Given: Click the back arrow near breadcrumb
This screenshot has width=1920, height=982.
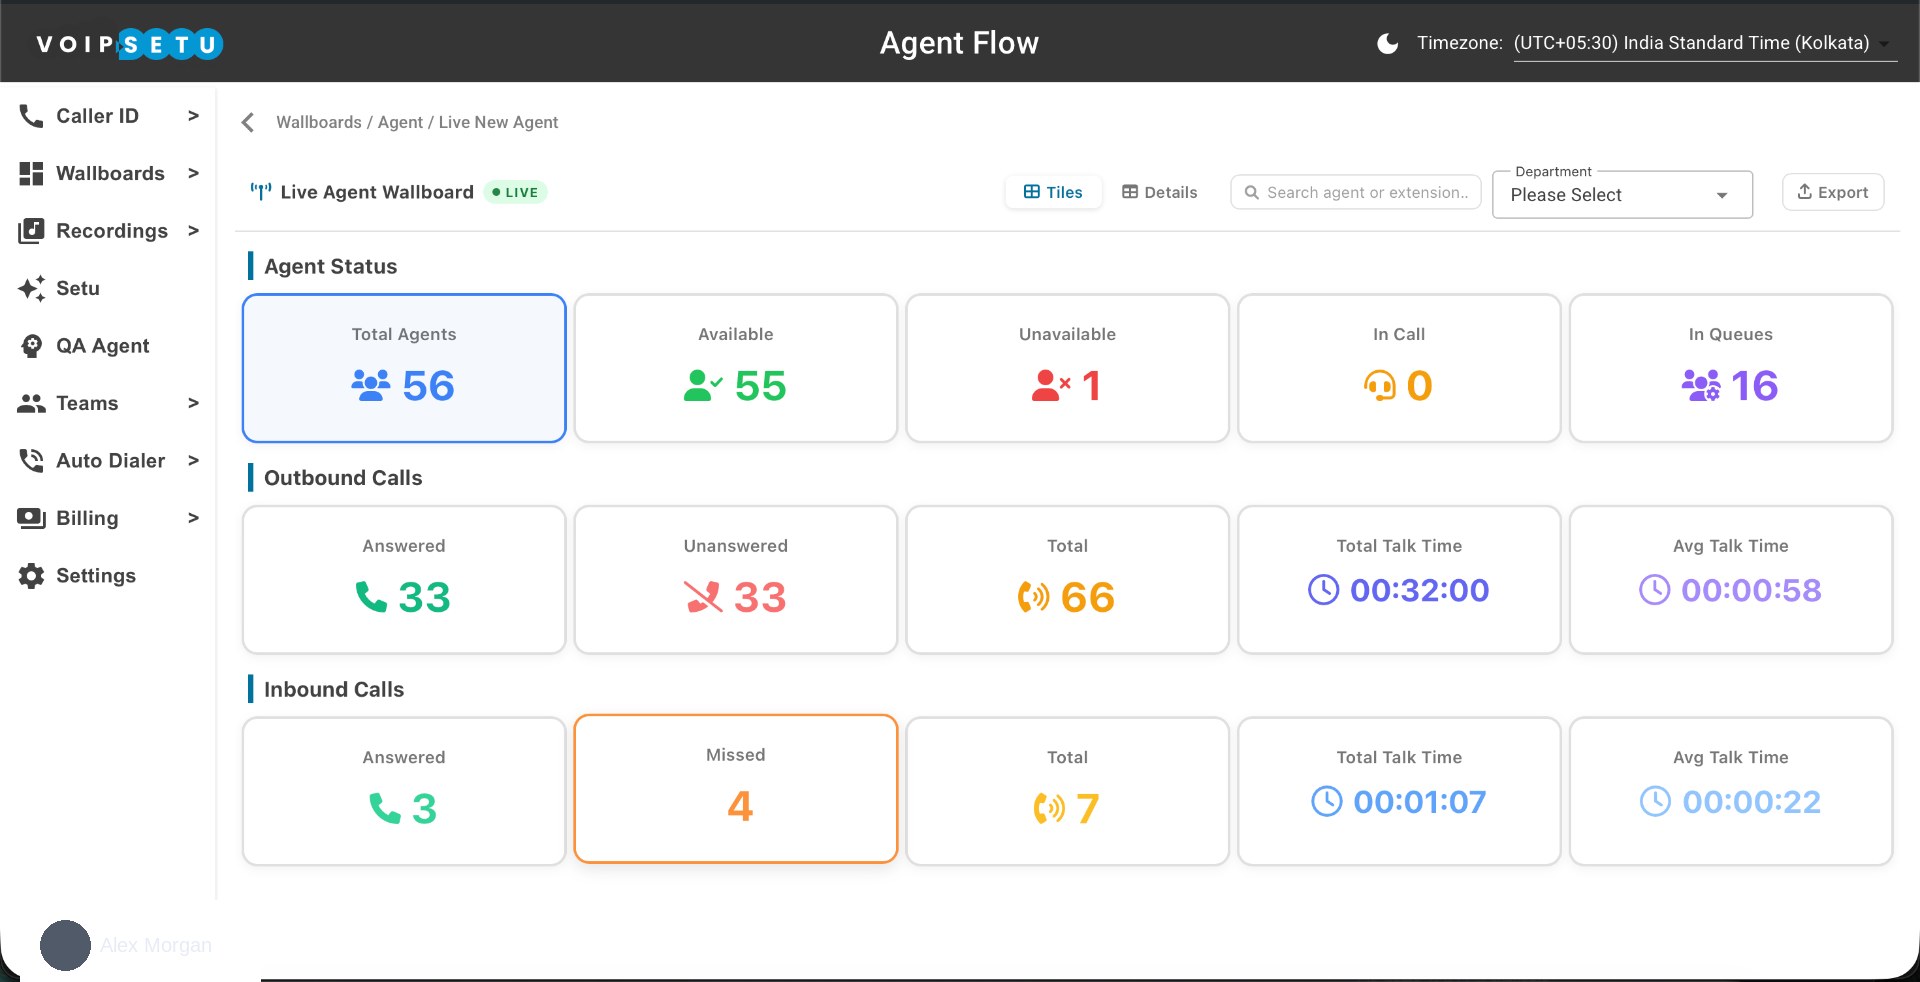Looking at the screenshot, I should [x=247, y=122].
